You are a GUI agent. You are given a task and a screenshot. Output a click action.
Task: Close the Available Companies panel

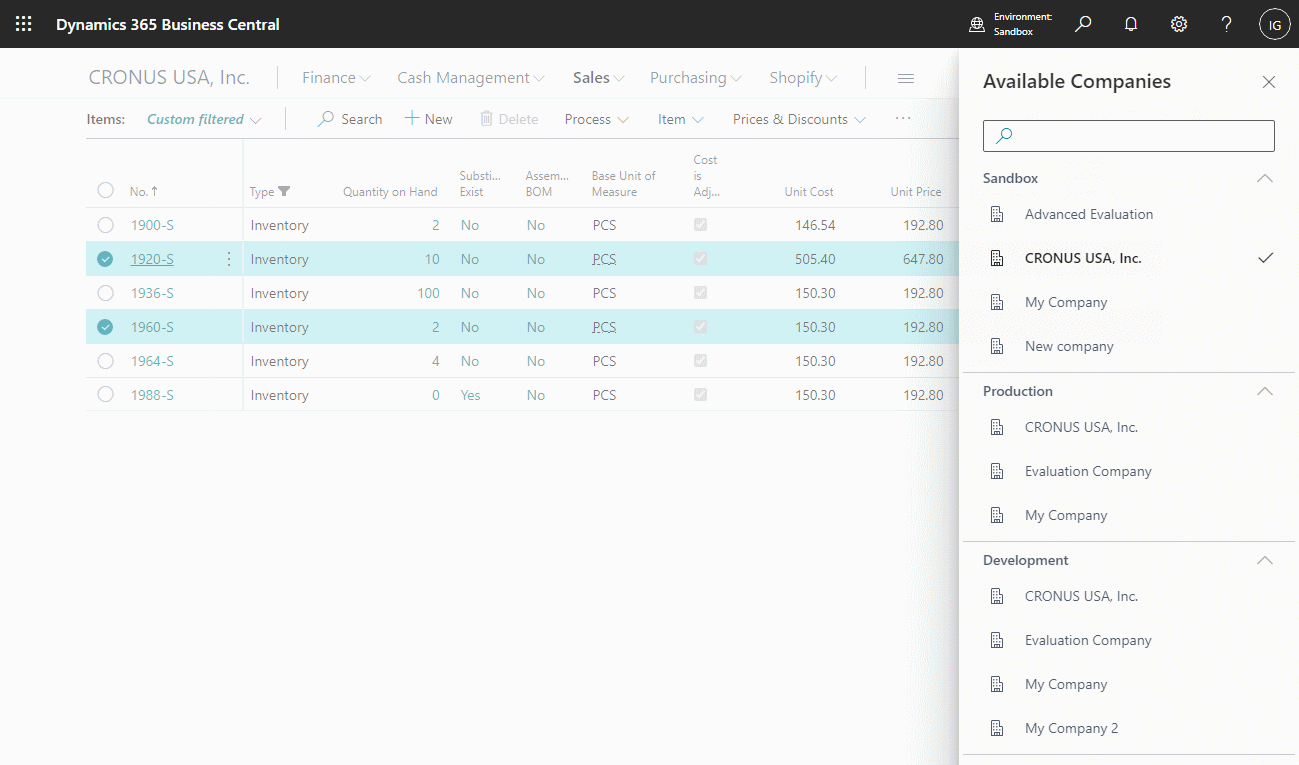pyautogui.click(x=1269, y=82)
